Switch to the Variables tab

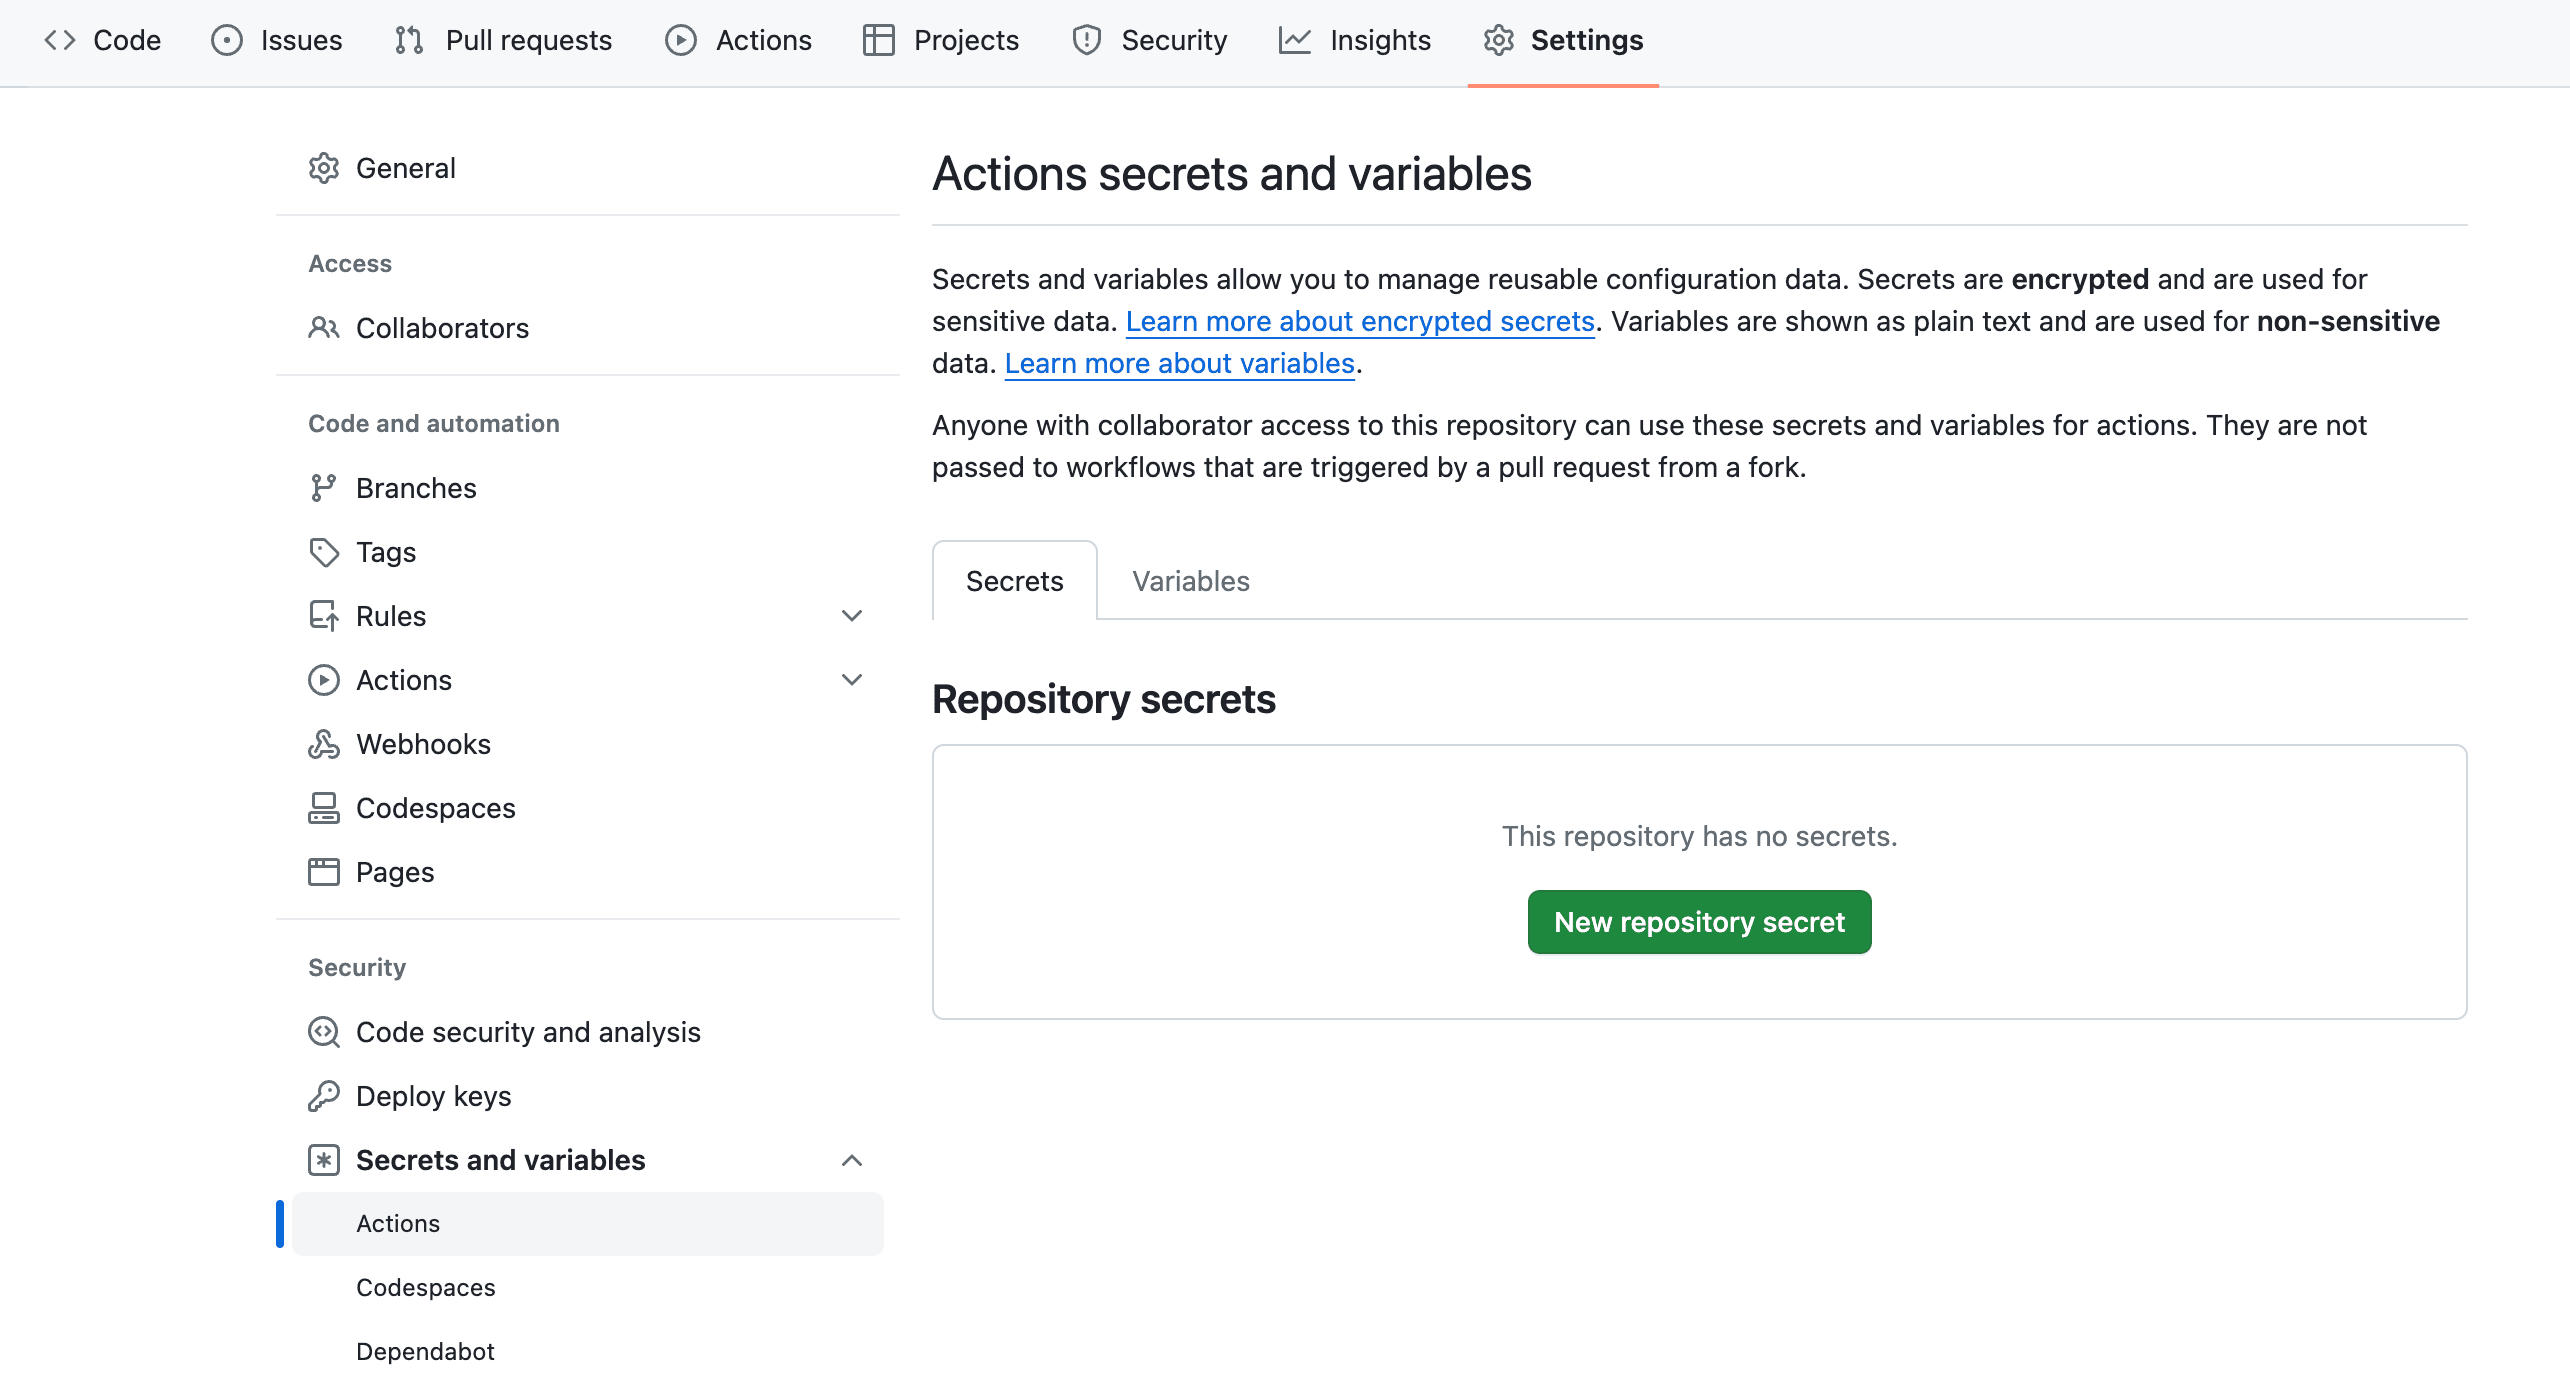1190,580
